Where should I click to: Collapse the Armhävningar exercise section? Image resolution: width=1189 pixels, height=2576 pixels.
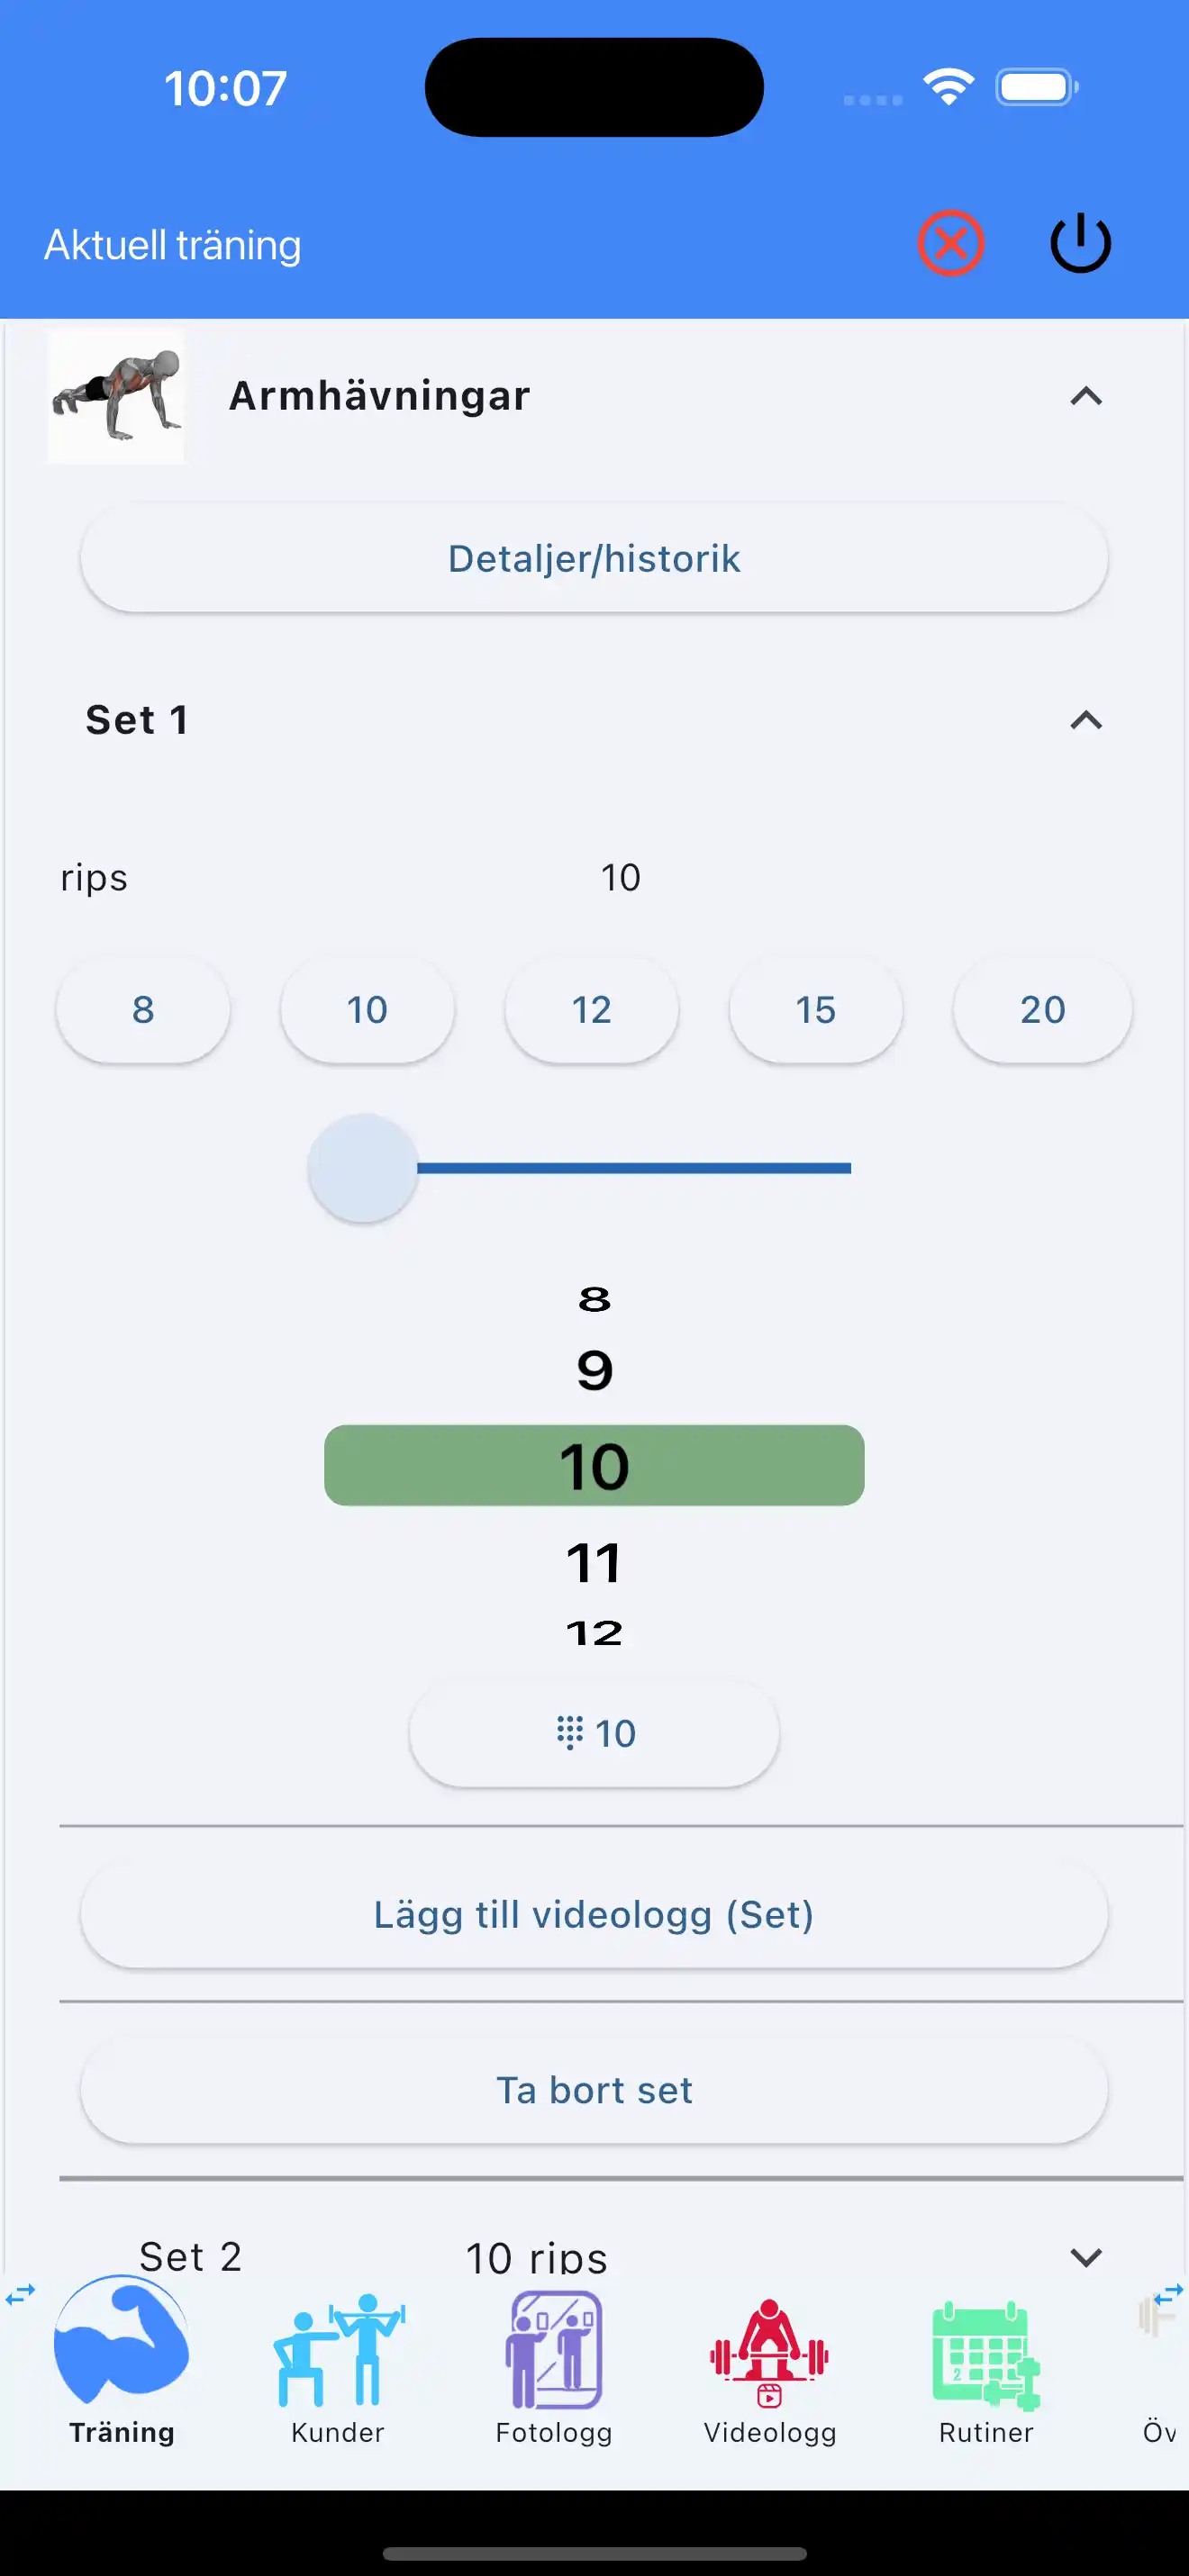[x=1085, y=397]
